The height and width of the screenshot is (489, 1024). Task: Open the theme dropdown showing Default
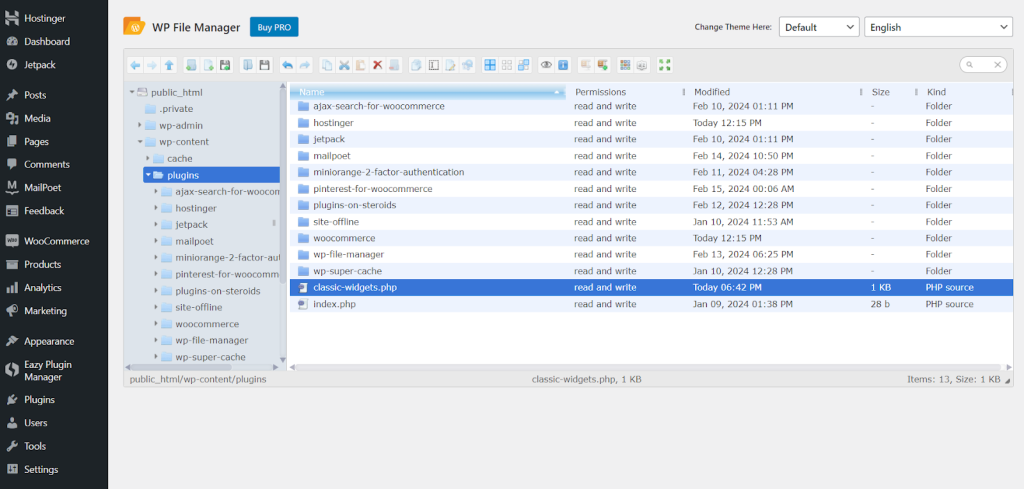(819, 27)
